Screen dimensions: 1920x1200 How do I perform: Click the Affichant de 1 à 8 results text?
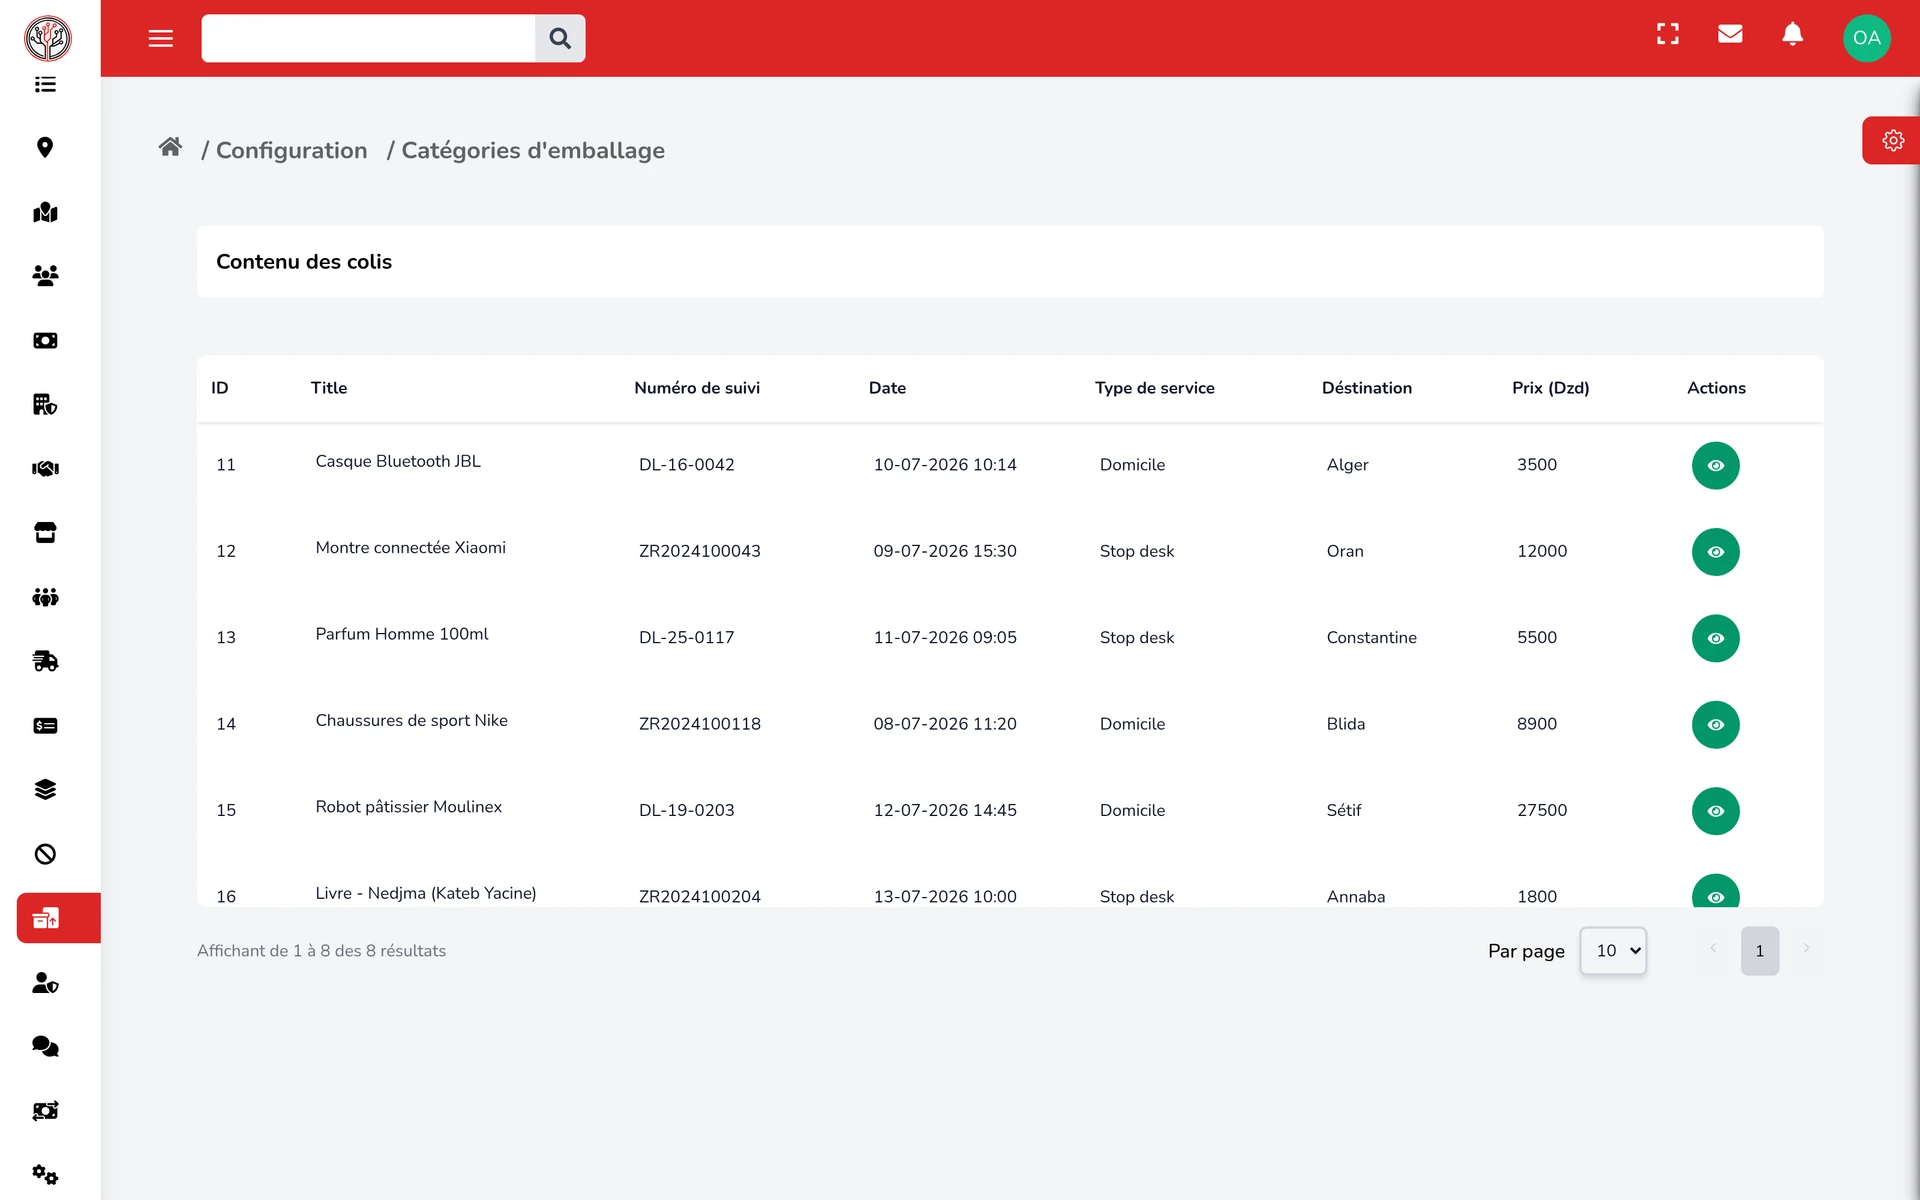click(321, 951)
